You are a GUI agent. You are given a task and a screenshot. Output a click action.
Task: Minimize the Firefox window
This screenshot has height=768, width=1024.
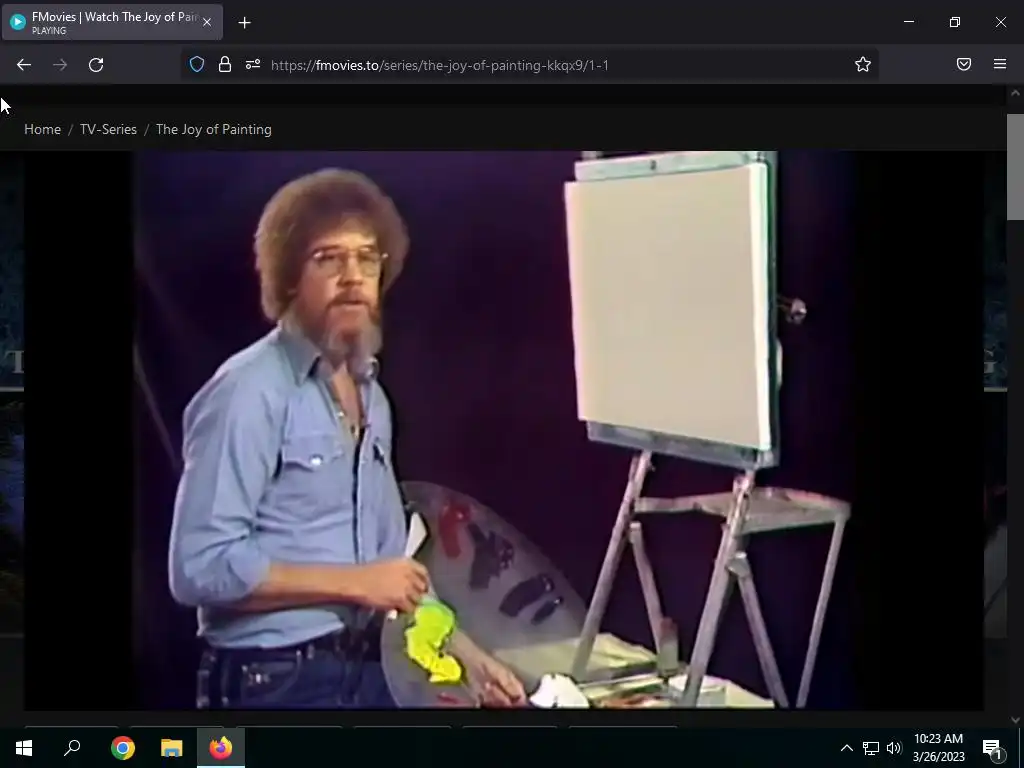coord(908,22)
